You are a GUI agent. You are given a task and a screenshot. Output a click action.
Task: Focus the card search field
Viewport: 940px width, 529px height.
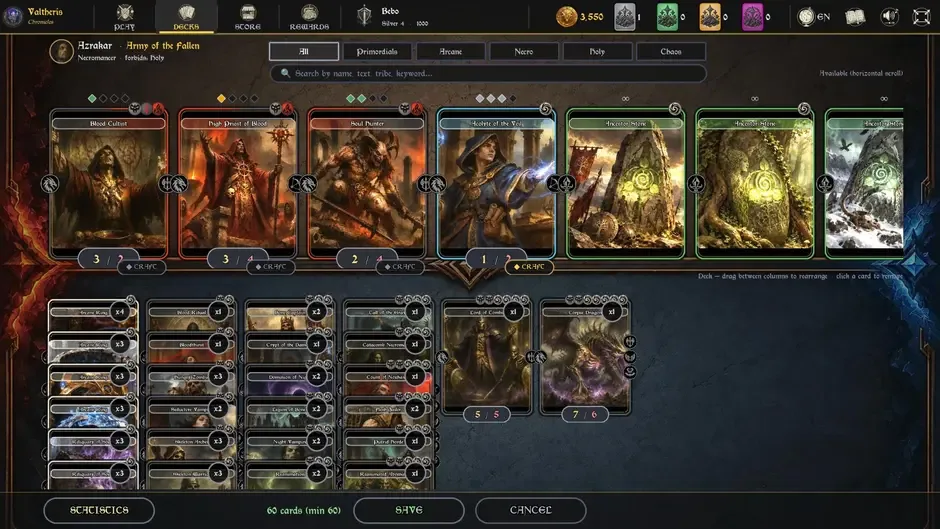(488, 73)
